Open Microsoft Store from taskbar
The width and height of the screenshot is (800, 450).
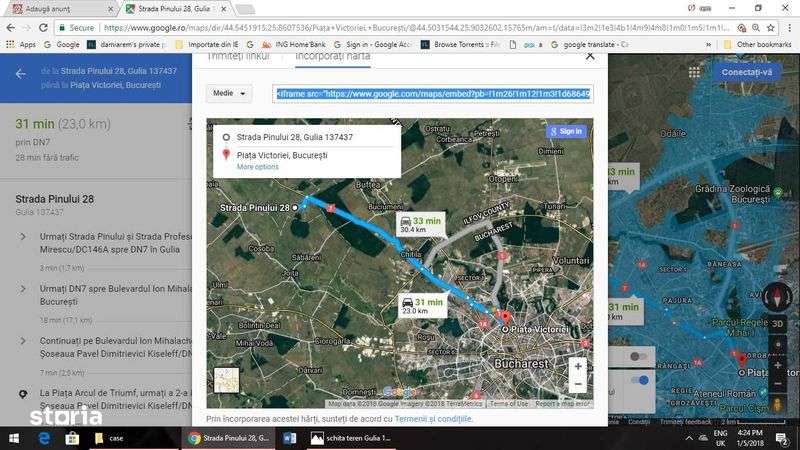point(72,438)
